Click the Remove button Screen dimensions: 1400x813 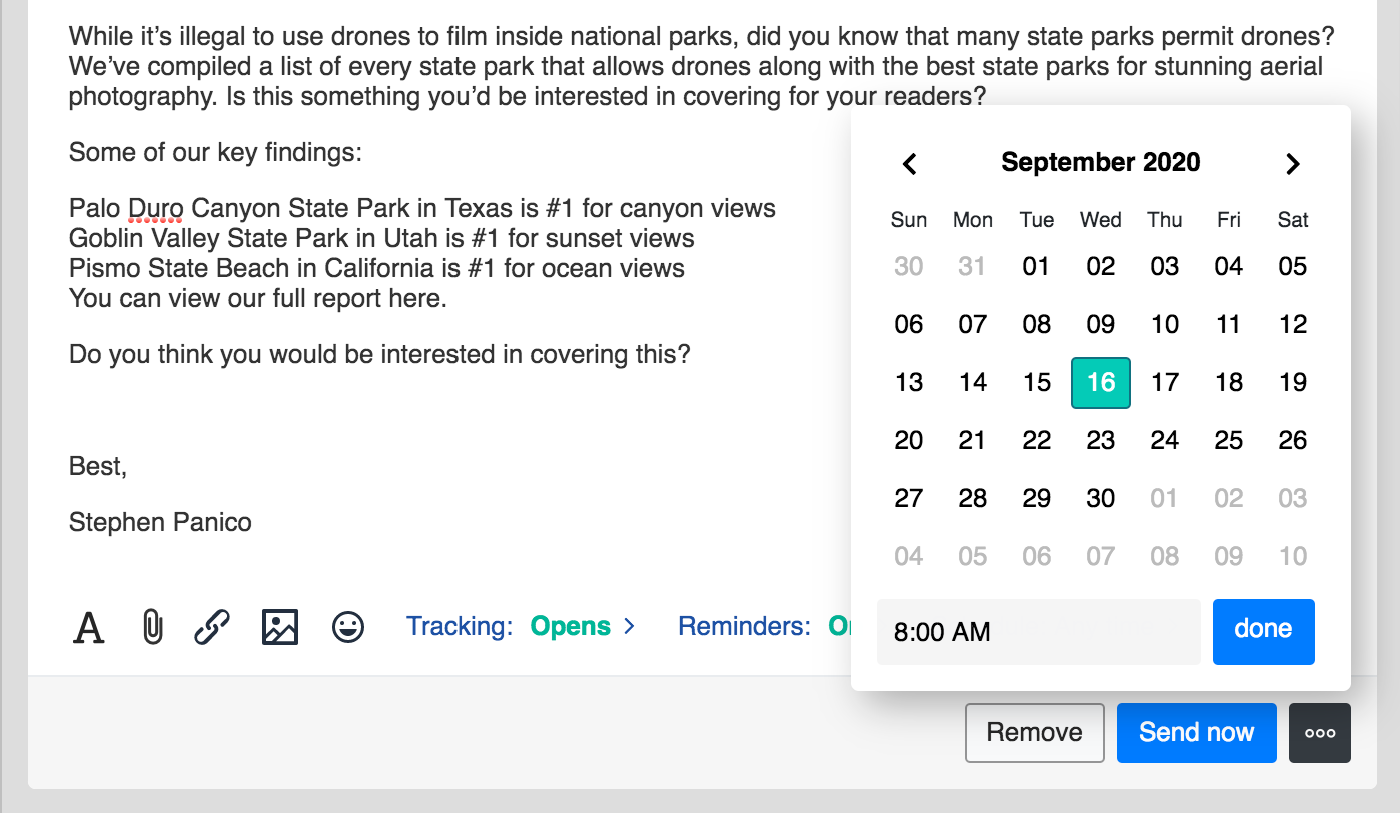click(x=1034, y=733)
